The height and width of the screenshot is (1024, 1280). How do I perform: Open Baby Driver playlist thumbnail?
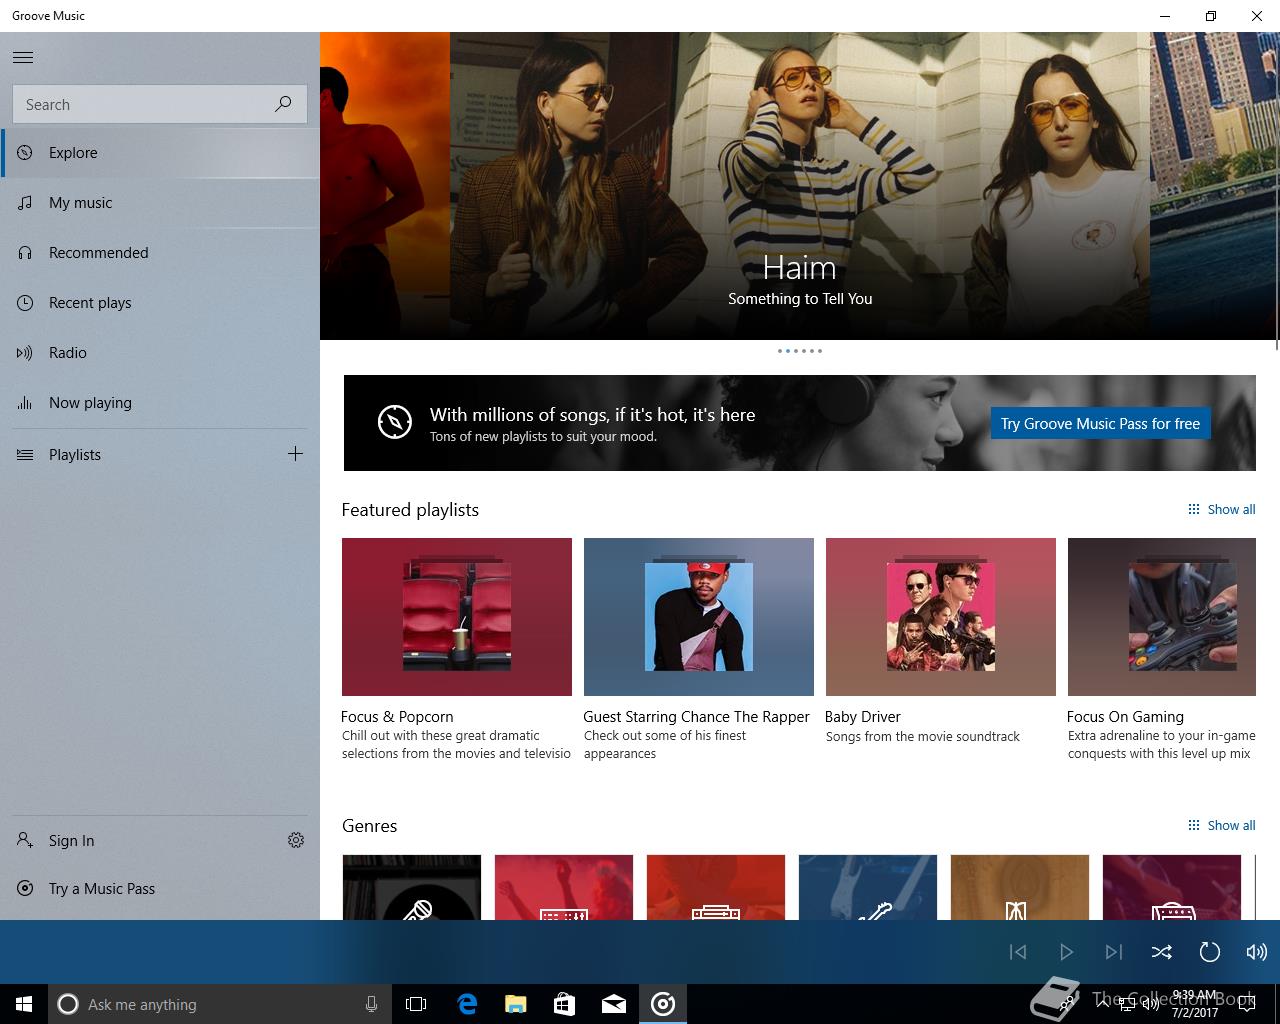(941, 617)
